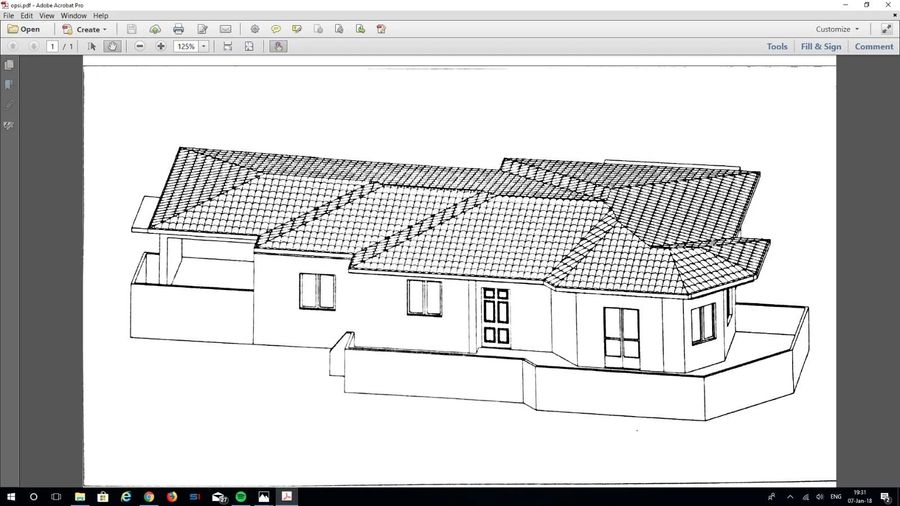Open the Bookmarks side panel

[9, 85]
